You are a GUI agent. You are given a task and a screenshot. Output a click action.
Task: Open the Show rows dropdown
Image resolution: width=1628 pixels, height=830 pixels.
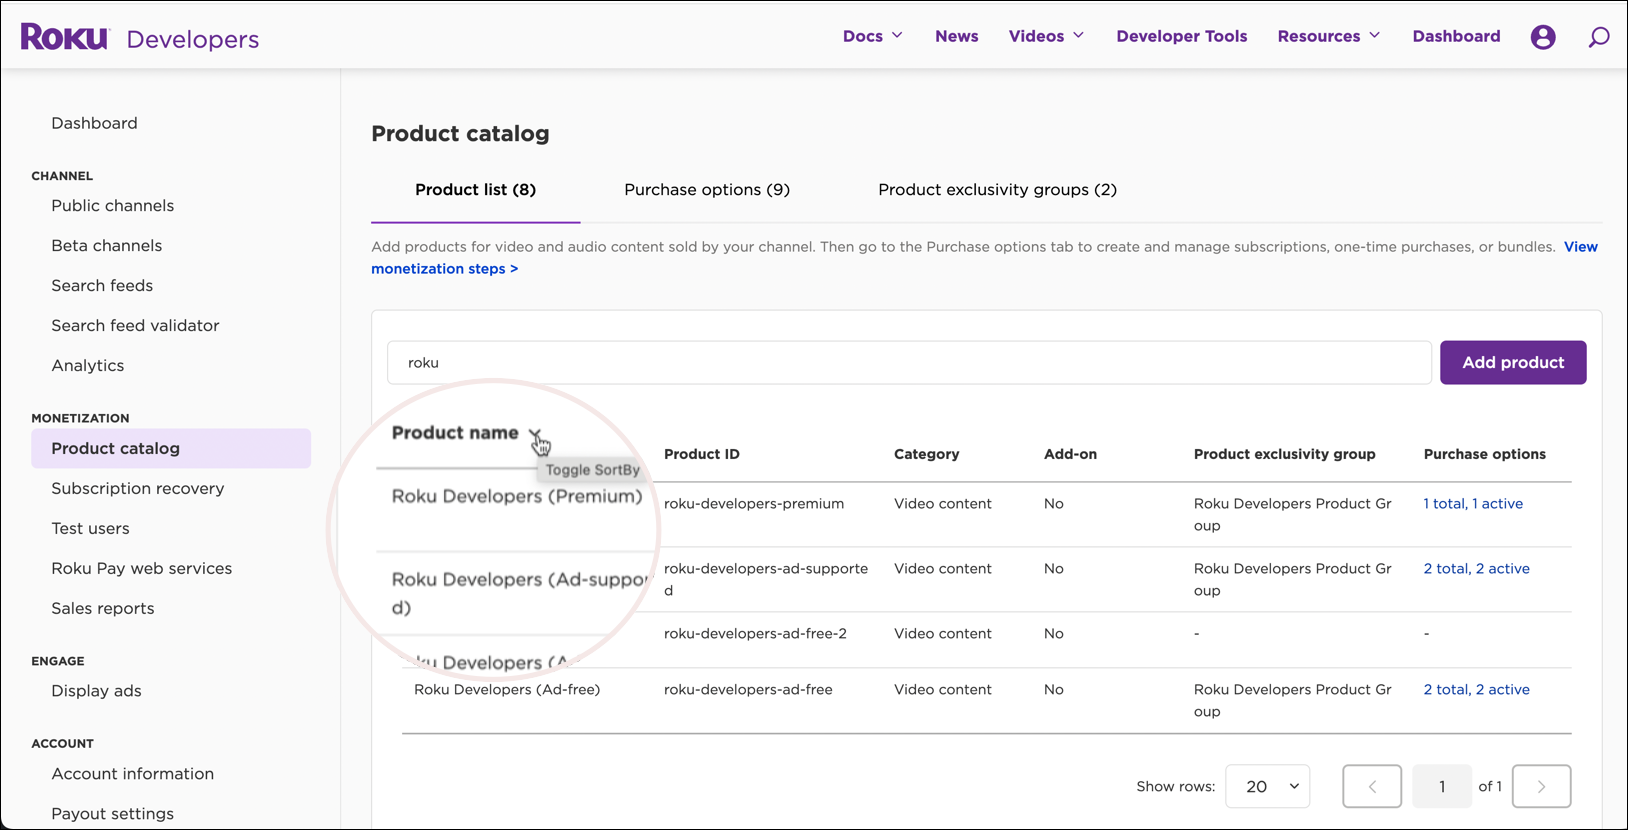[x=1267, y=786]
